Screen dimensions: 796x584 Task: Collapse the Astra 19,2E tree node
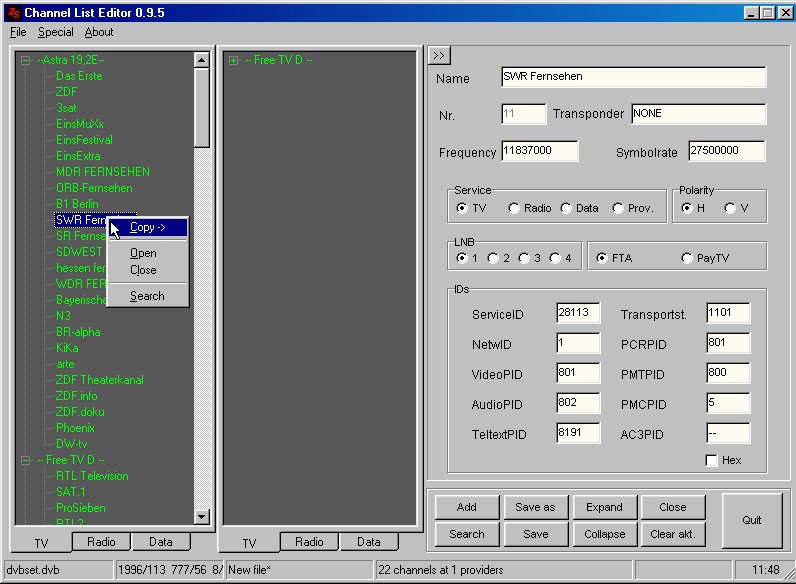click(26, 60)
